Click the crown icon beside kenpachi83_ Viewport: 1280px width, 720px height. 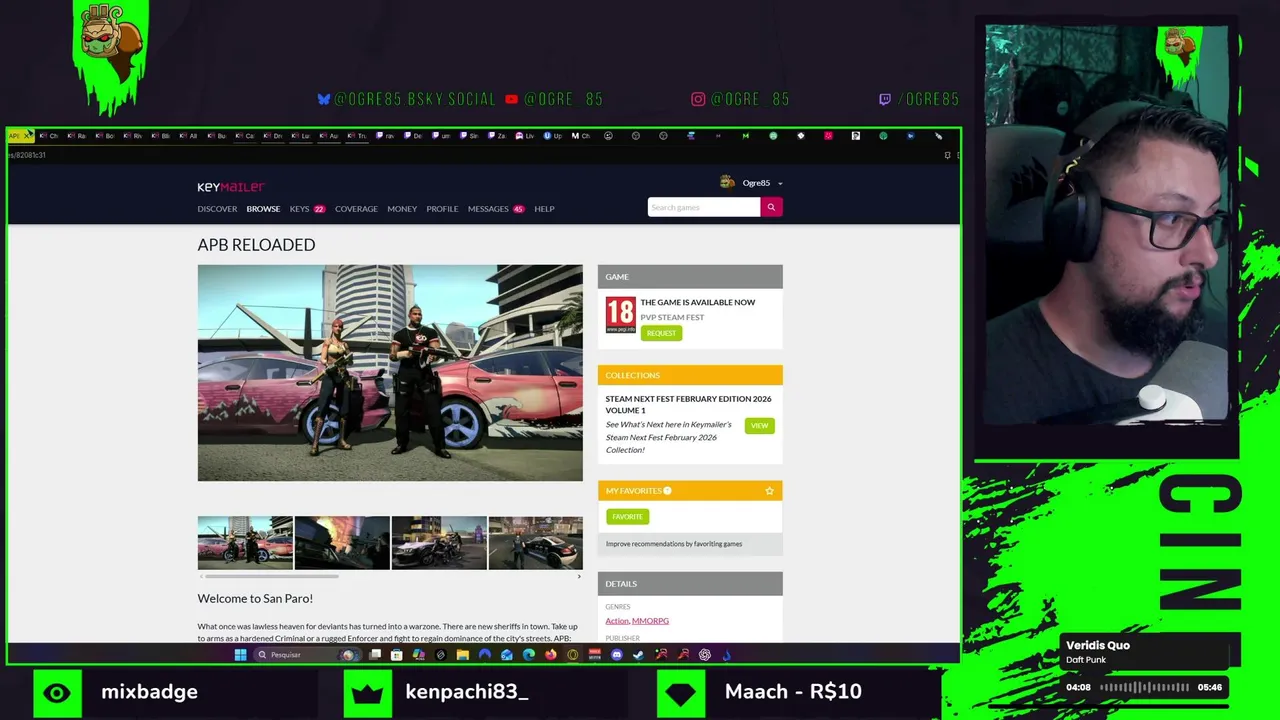[368, 693]
